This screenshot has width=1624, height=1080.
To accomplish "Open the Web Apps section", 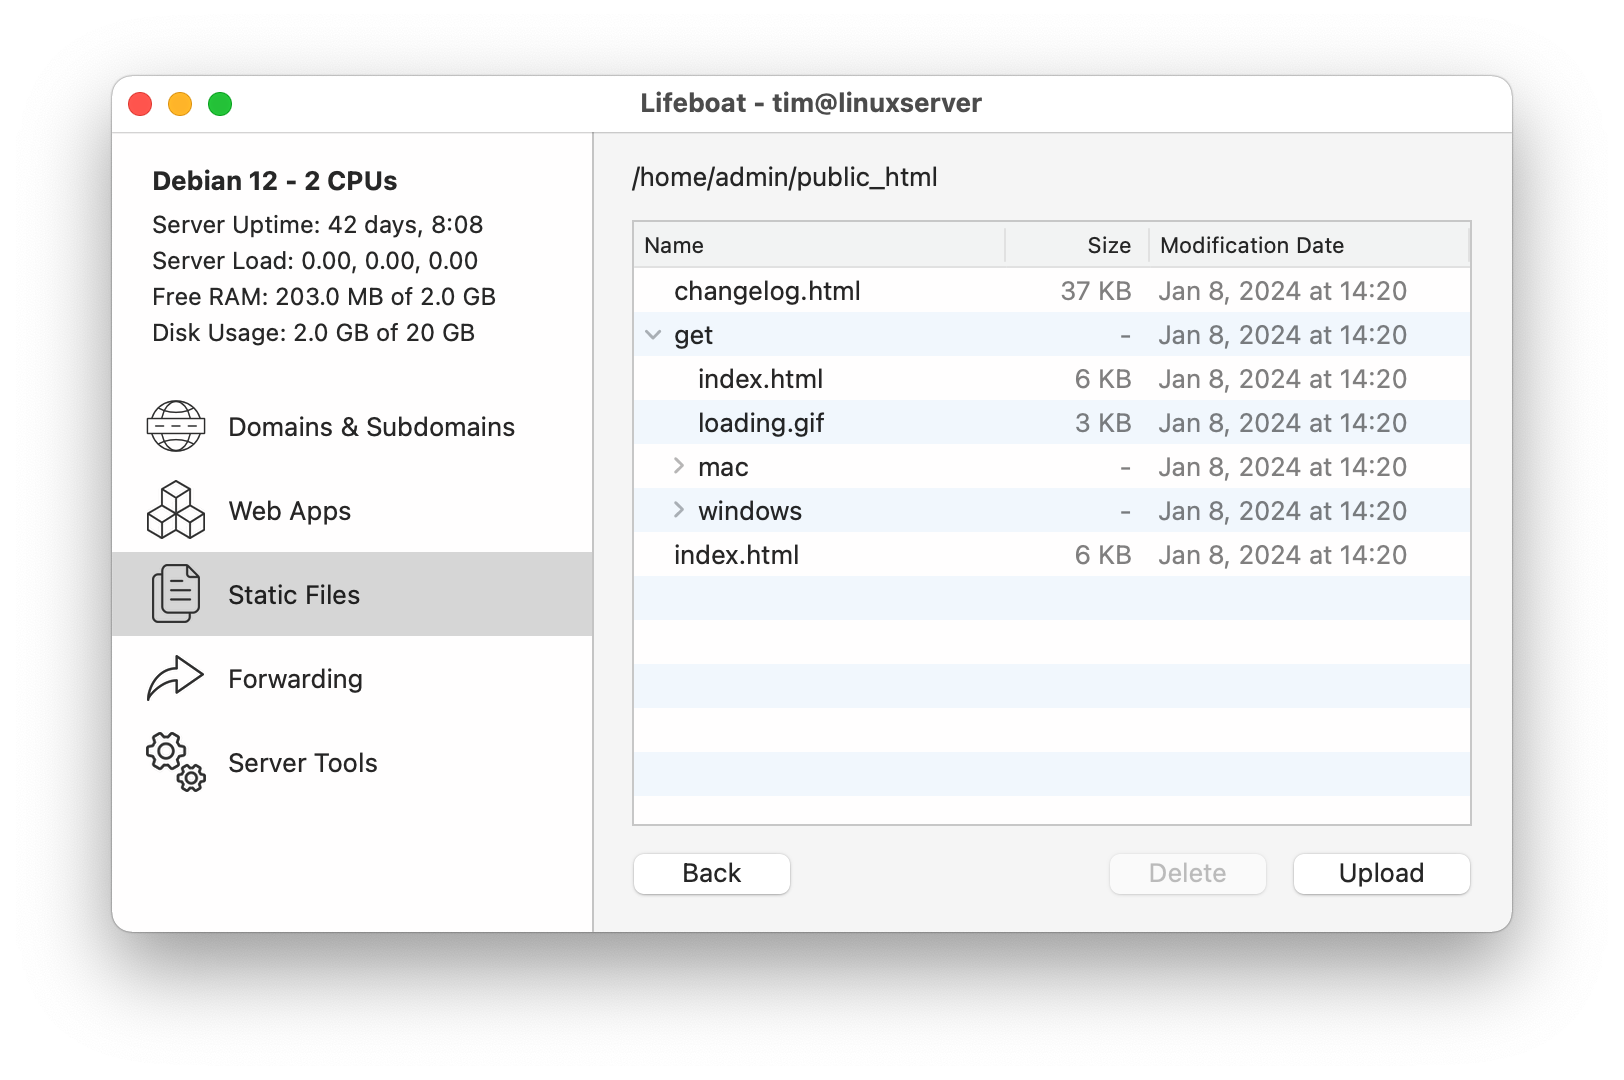I will [289, 511].
